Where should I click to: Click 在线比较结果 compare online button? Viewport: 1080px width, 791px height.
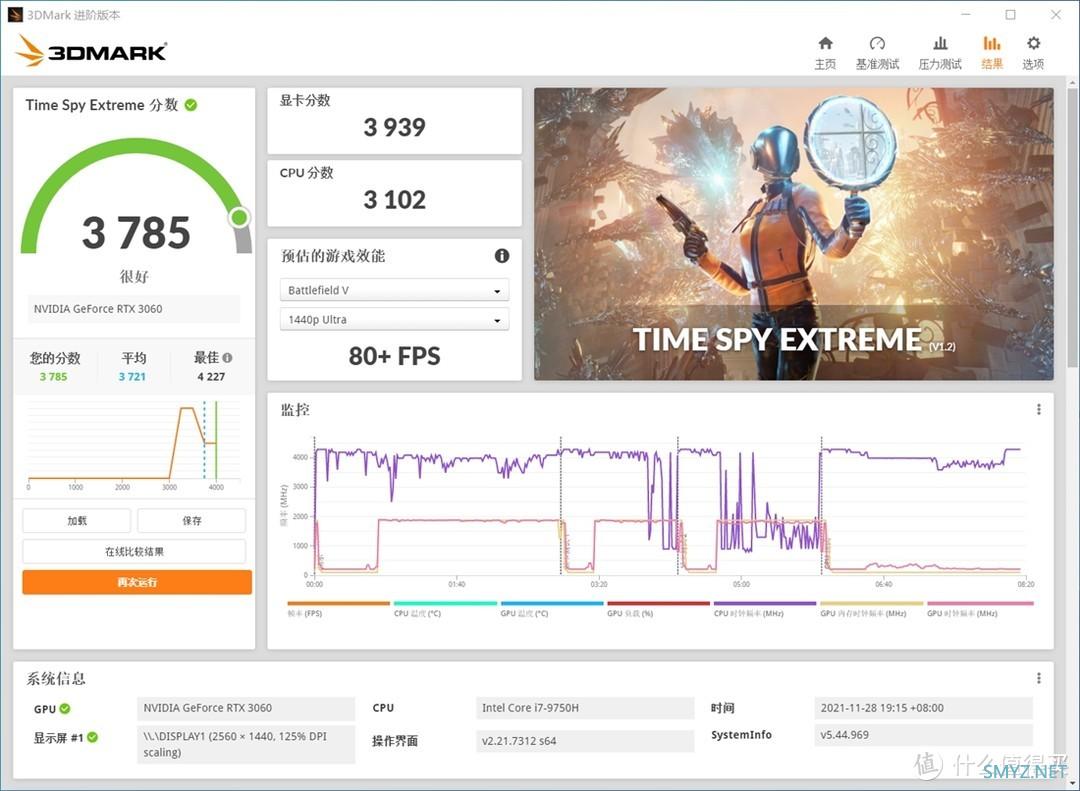pos(134,551)
